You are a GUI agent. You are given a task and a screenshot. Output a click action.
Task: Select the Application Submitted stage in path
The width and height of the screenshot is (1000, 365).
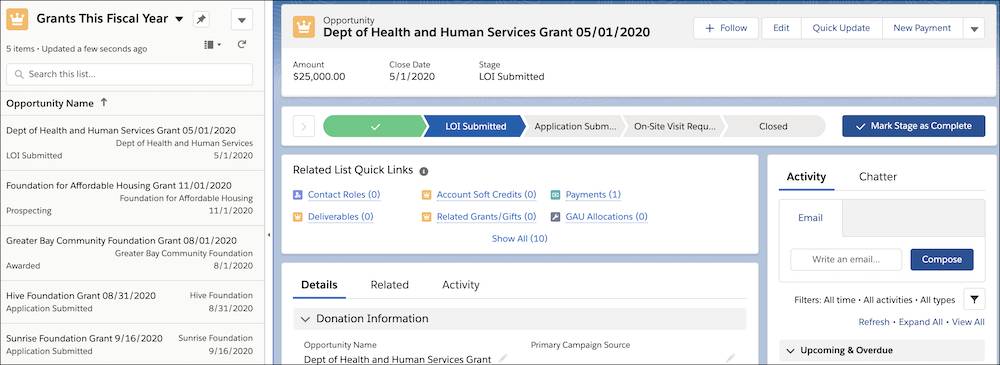(575, 126)
